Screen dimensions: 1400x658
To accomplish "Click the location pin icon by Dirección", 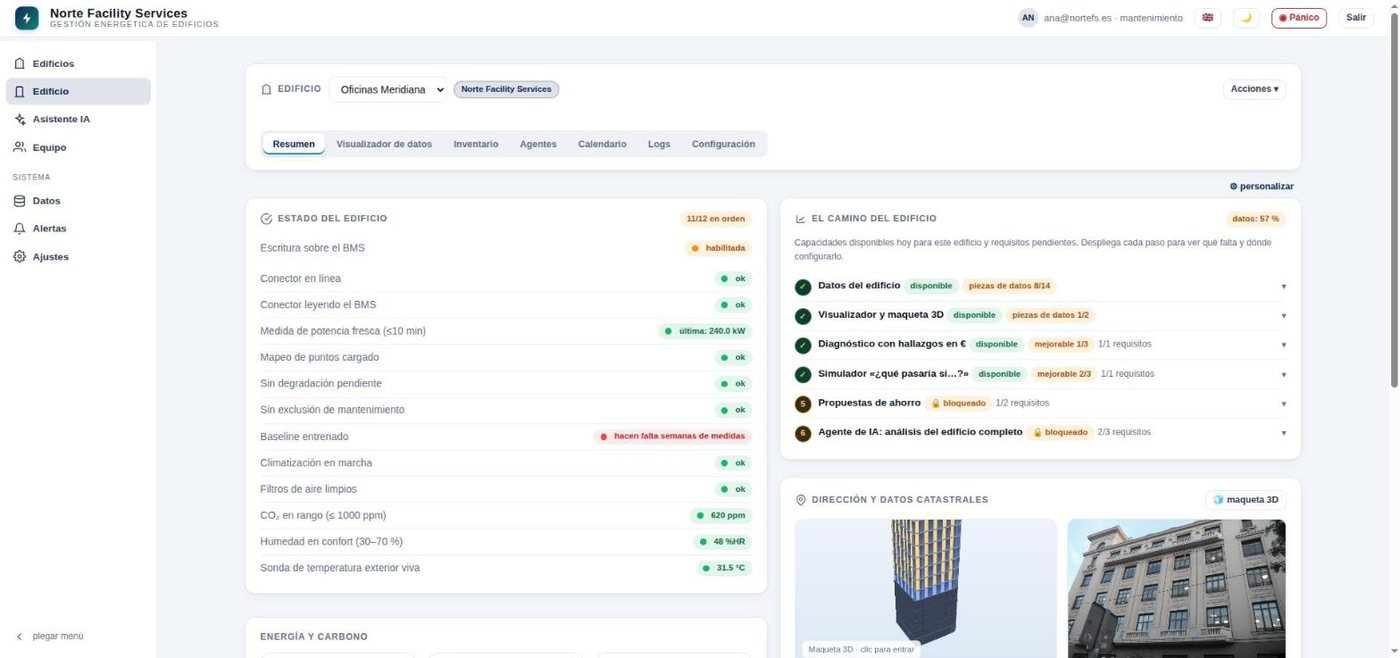I will coord(800,500).
